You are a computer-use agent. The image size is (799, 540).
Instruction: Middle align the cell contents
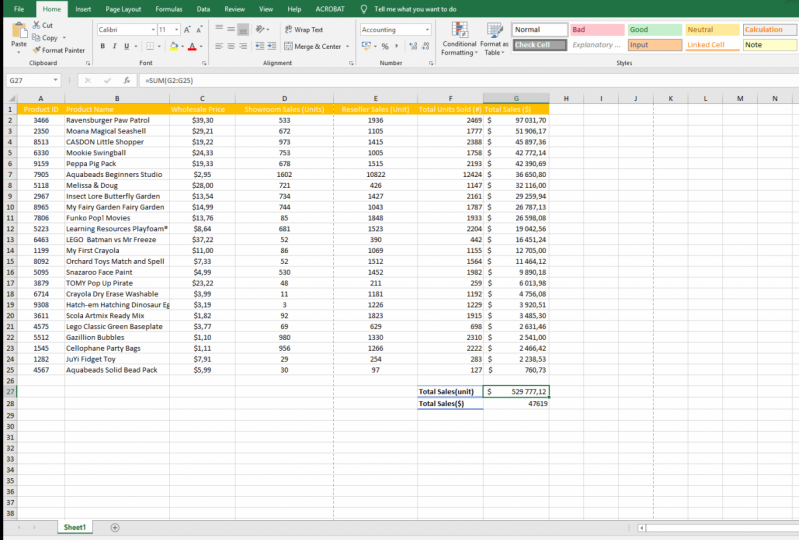[231, 30]
